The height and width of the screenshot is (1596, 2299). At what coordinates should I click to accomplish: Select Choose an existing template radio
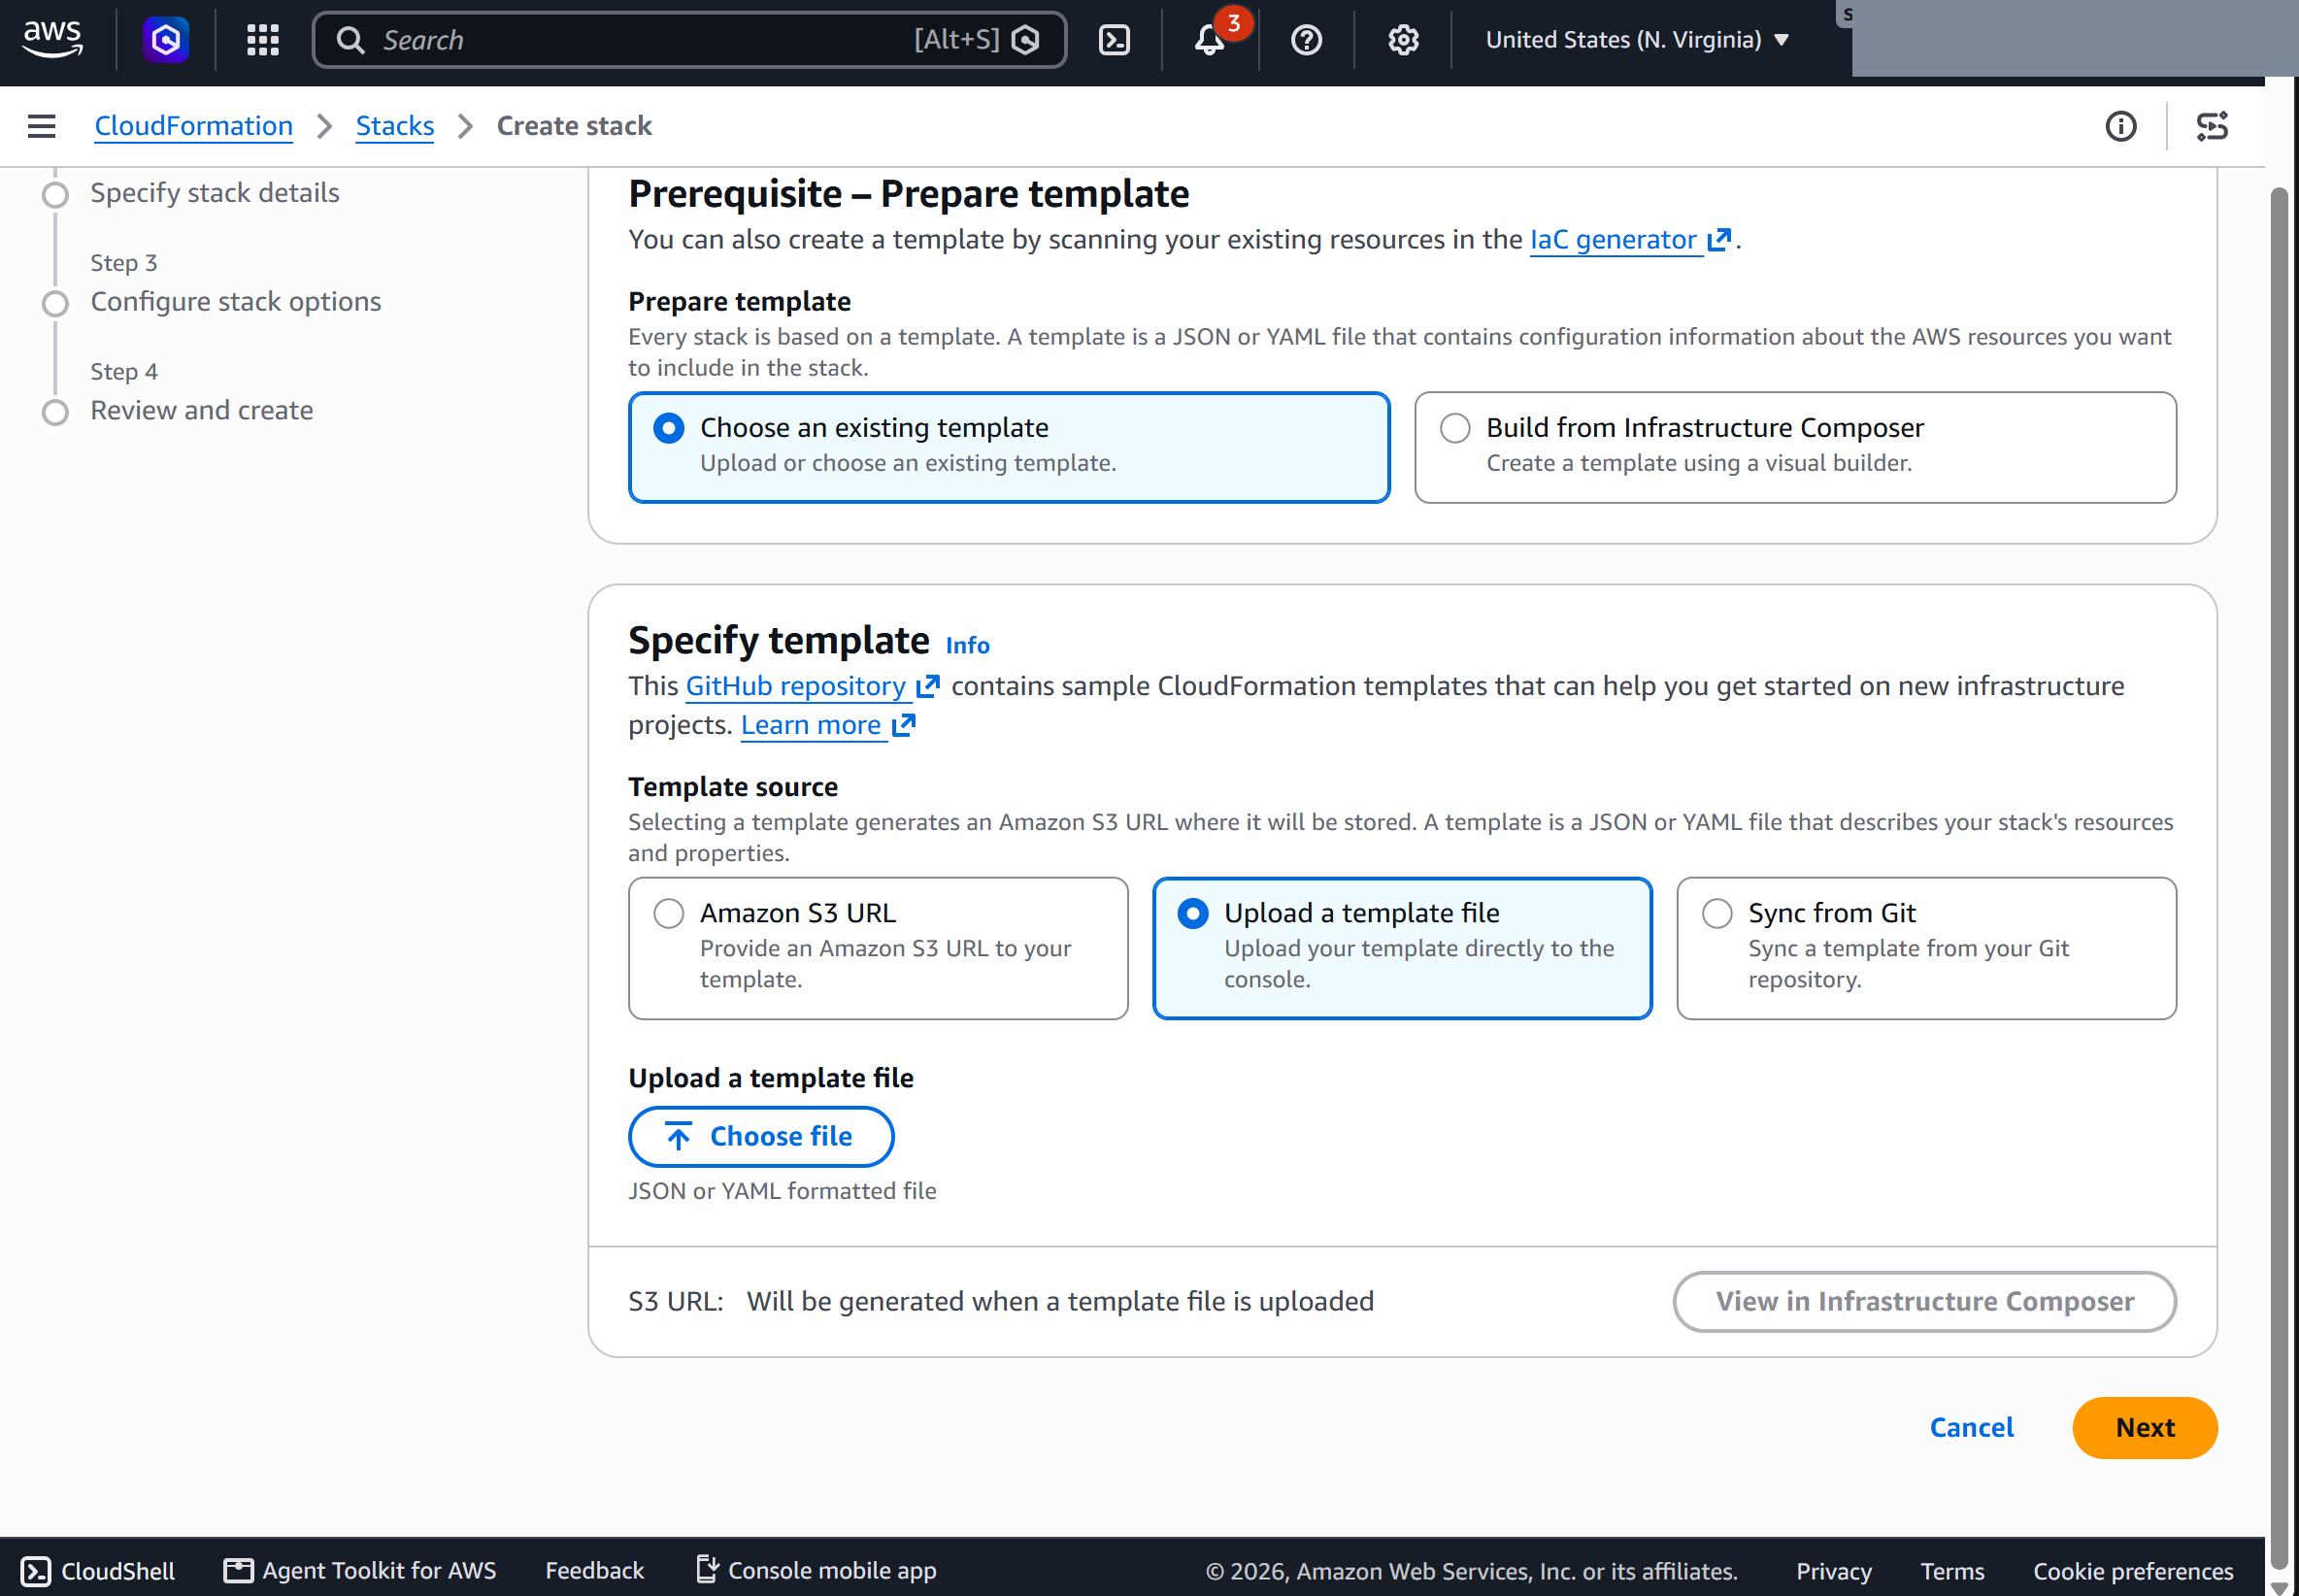pyautogui.click(x=669, y=428)
